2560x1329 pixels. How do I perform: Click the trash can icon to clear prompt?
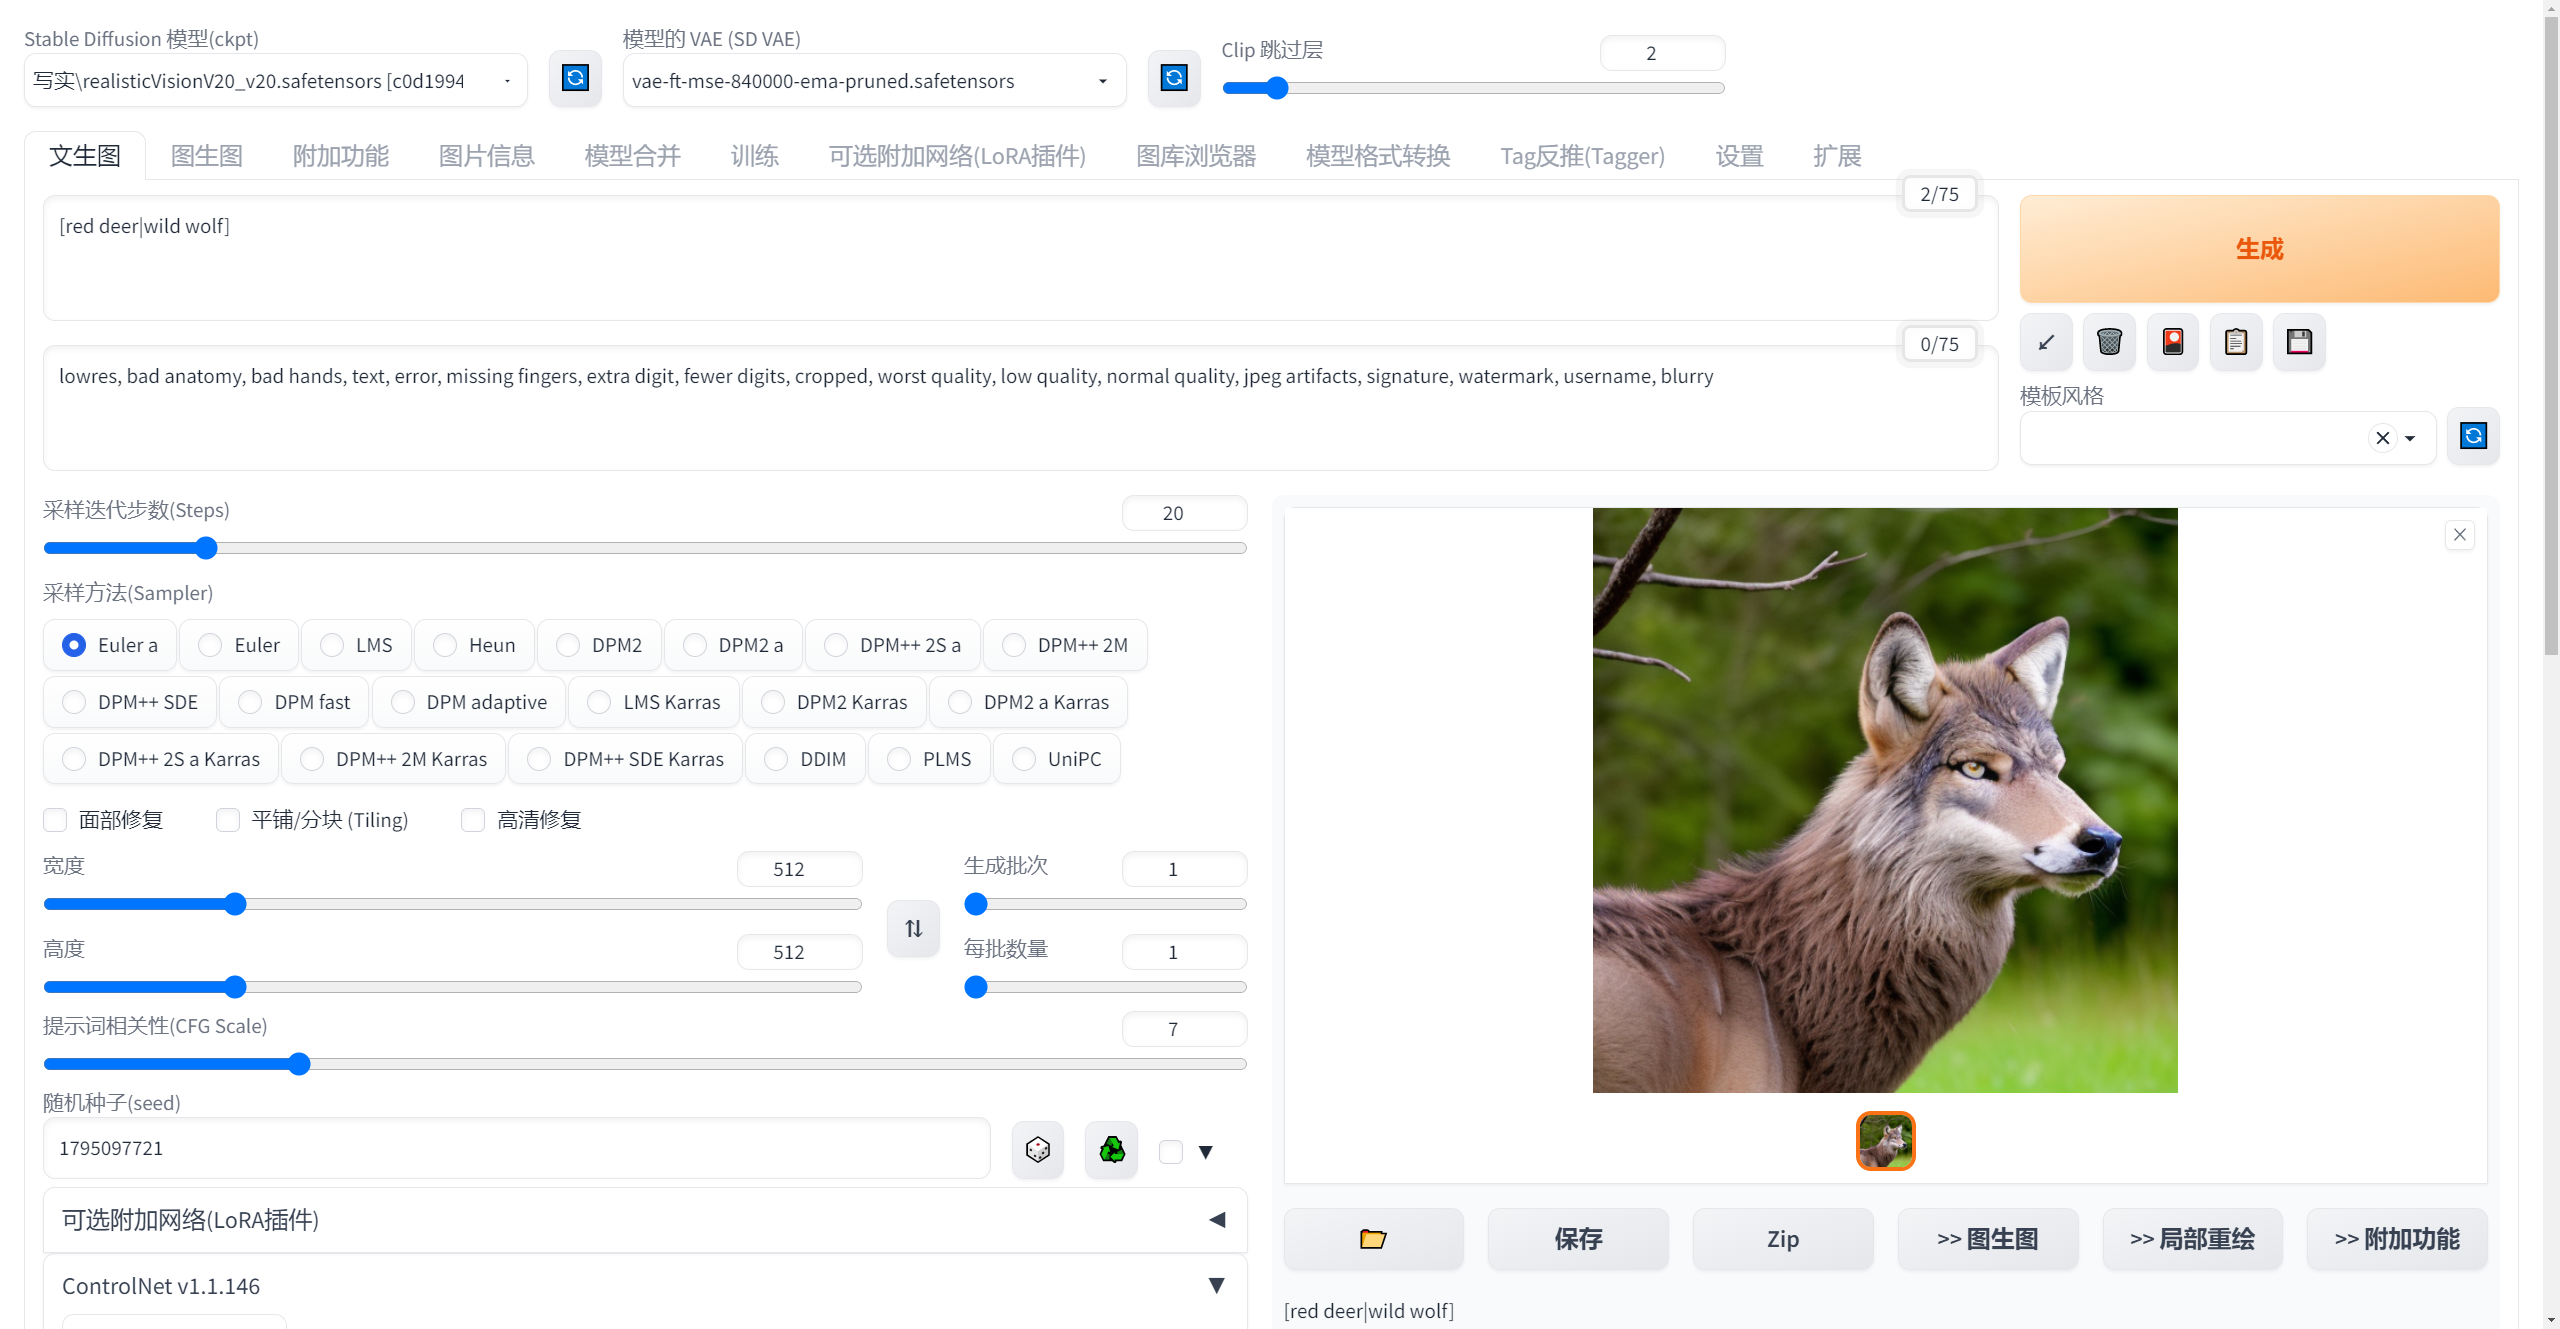pos(2109,342)
